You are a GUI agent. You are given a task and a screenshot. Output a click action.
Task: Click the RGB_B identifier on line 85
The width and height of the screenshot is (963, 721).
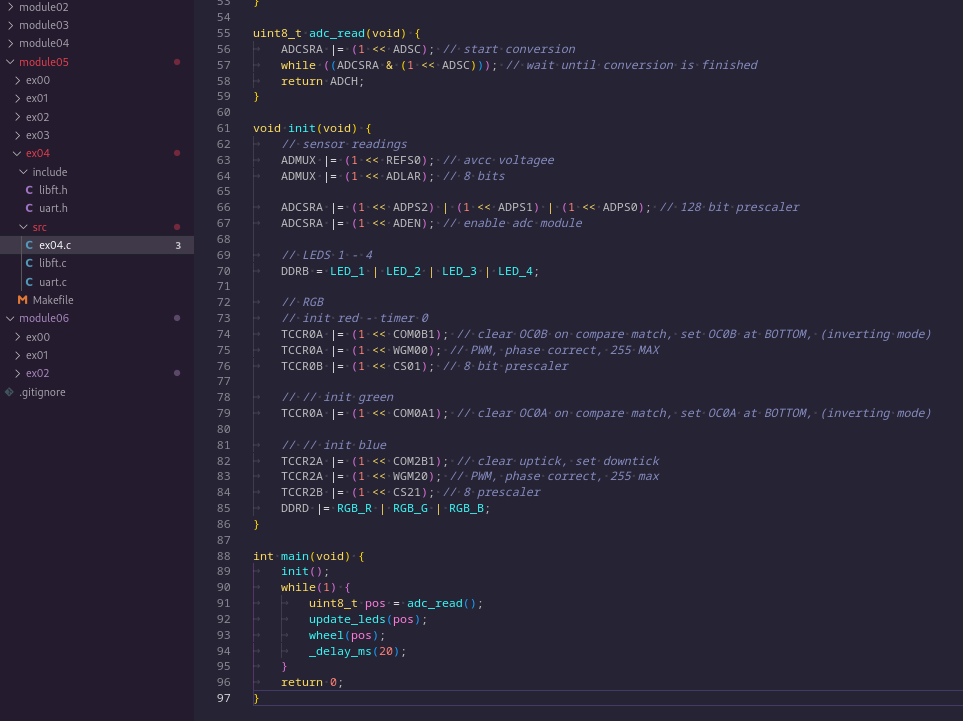(x=466, y=508)
